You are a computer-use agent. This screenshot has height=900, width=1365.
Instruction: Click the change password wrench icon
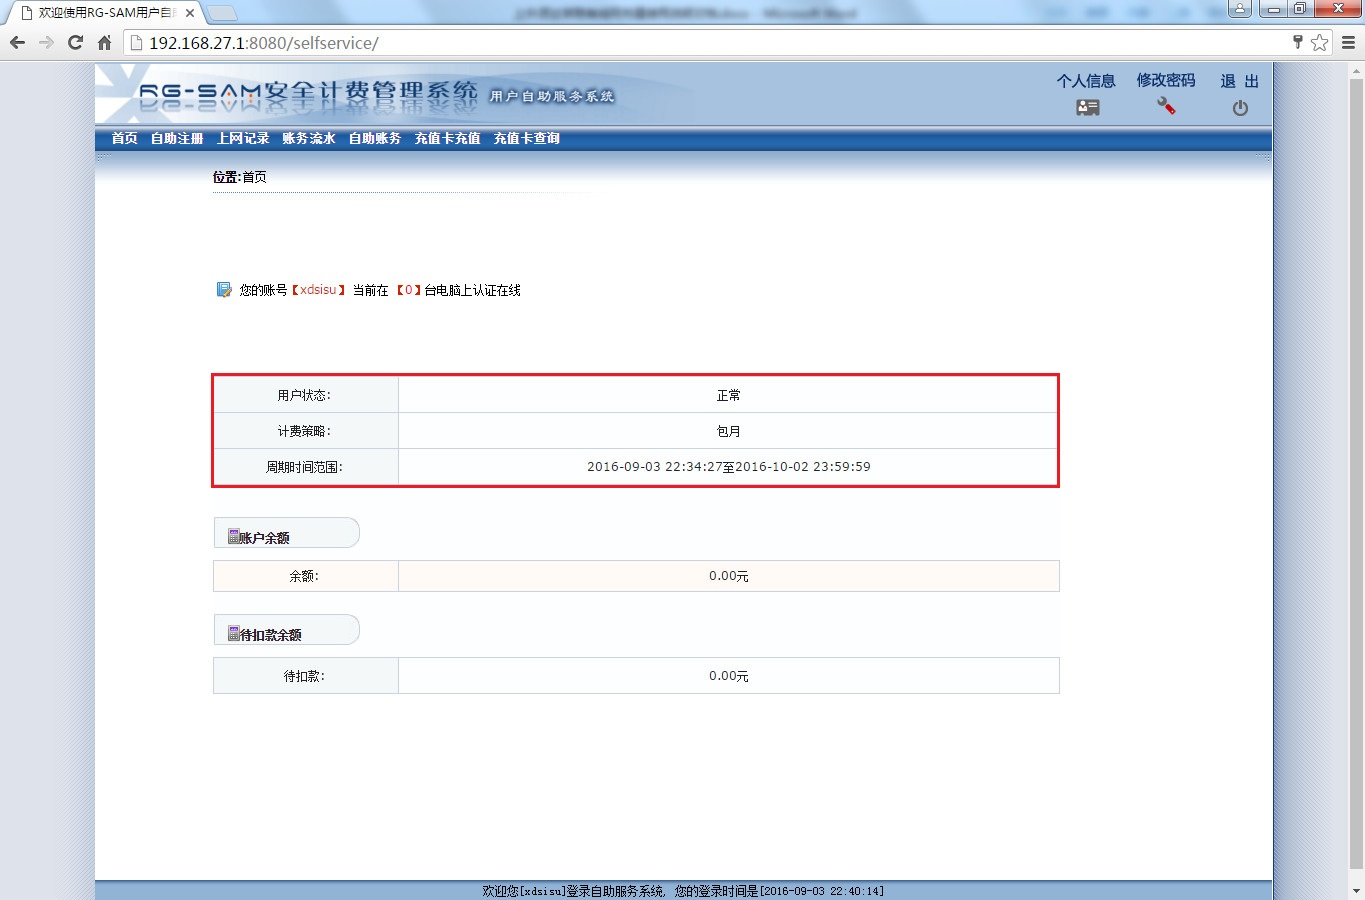click(x=1166, y=106)
